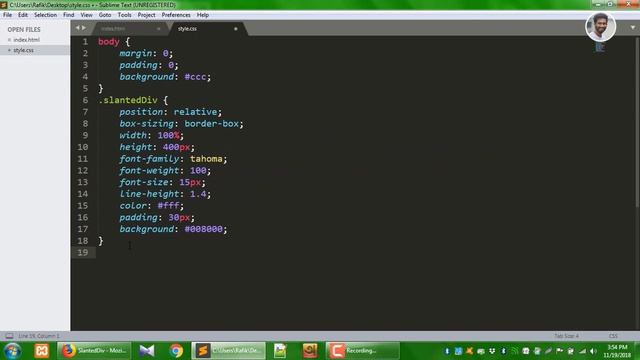Open the notepad-style app in taskbar
The image size is (640, 360).
click(x=280, y=351)
